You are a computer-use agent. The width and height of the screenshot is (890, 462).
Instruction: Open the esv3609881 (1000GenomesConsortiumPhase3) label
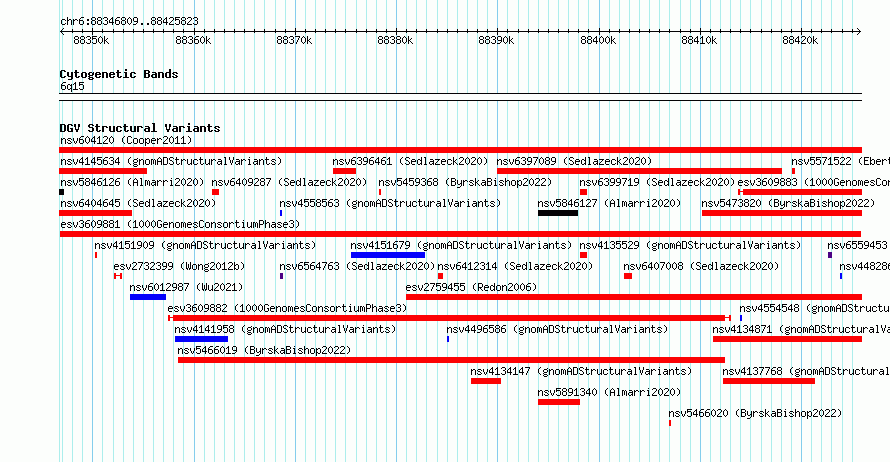pyautogui.click(x=180, y=224)
